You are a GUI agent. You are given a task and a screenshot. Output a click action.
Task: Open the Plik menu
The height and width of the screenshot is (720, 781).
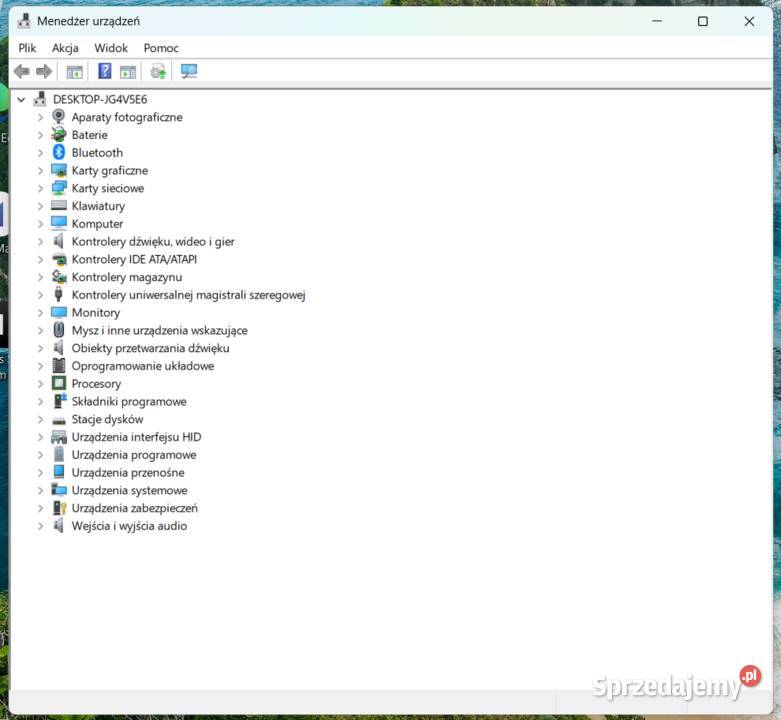pyautogui.click(x=27, y=48)
